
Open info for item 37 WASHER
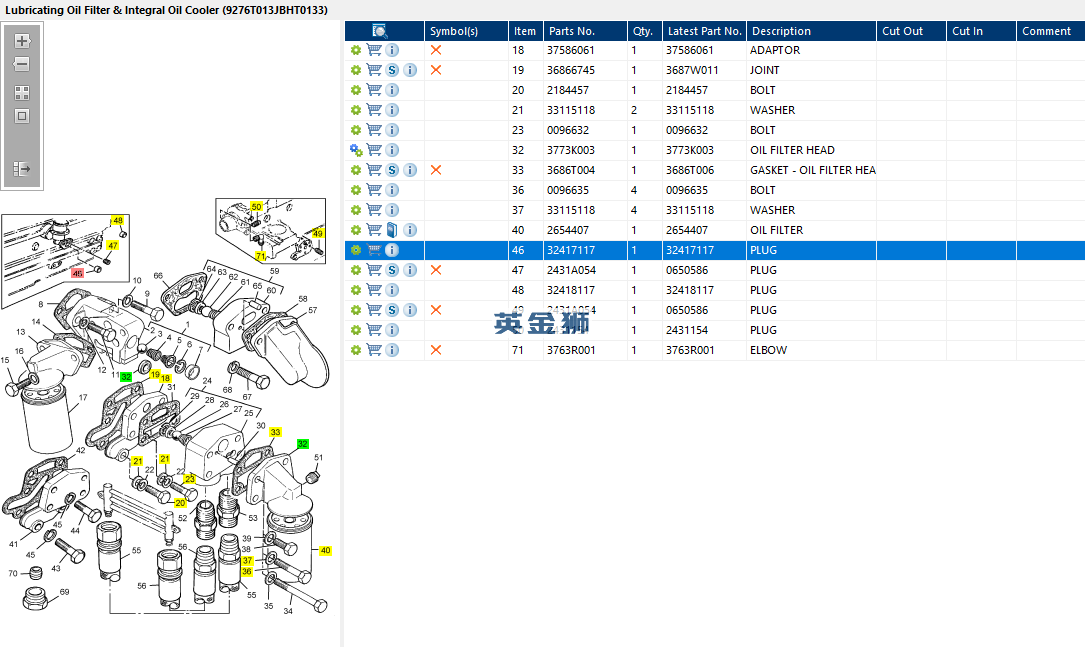pyautogui.click(x=392, y=210)
